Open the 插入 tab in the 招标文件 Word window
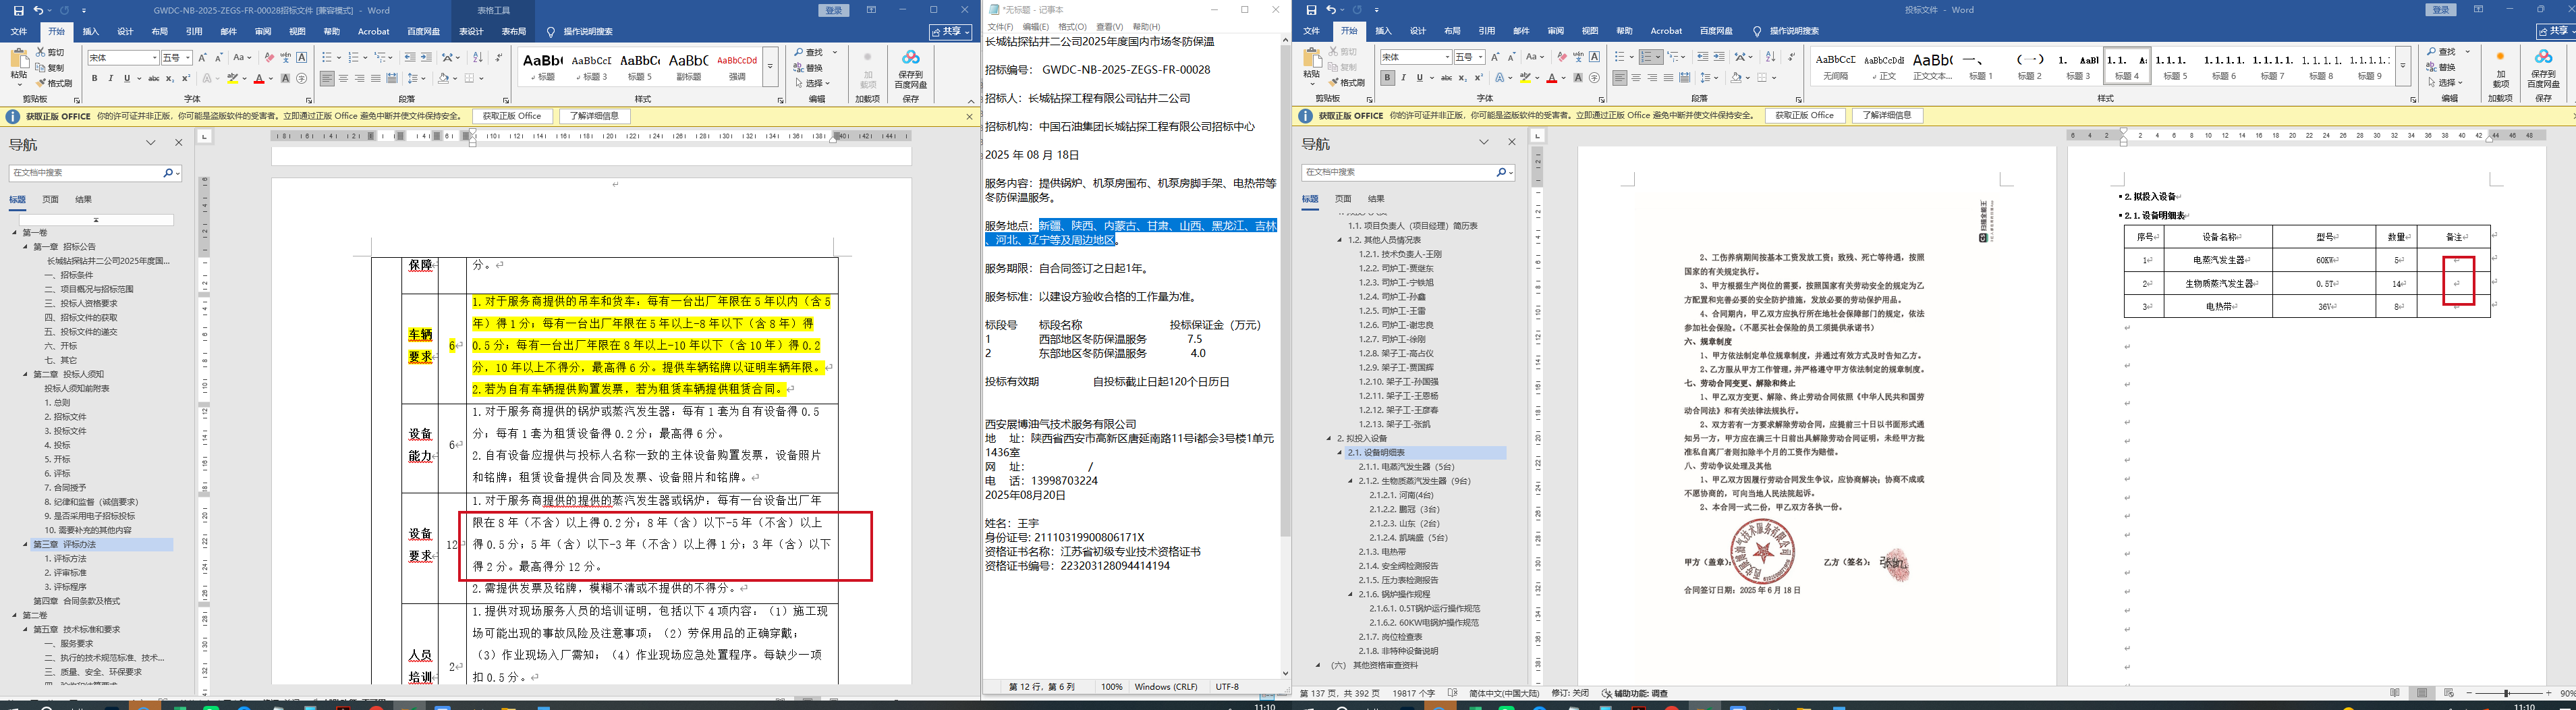The image size is (2576, 710). pos(90,32)
